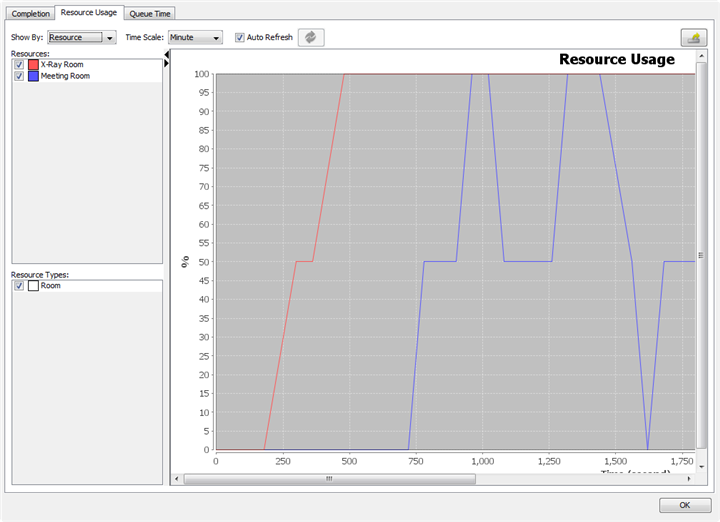Image resolution: width=720 pixels, height=522 pixels.
Task: Collapse left panel using left-pointing splitter arrow
Action: pos(167,55)
